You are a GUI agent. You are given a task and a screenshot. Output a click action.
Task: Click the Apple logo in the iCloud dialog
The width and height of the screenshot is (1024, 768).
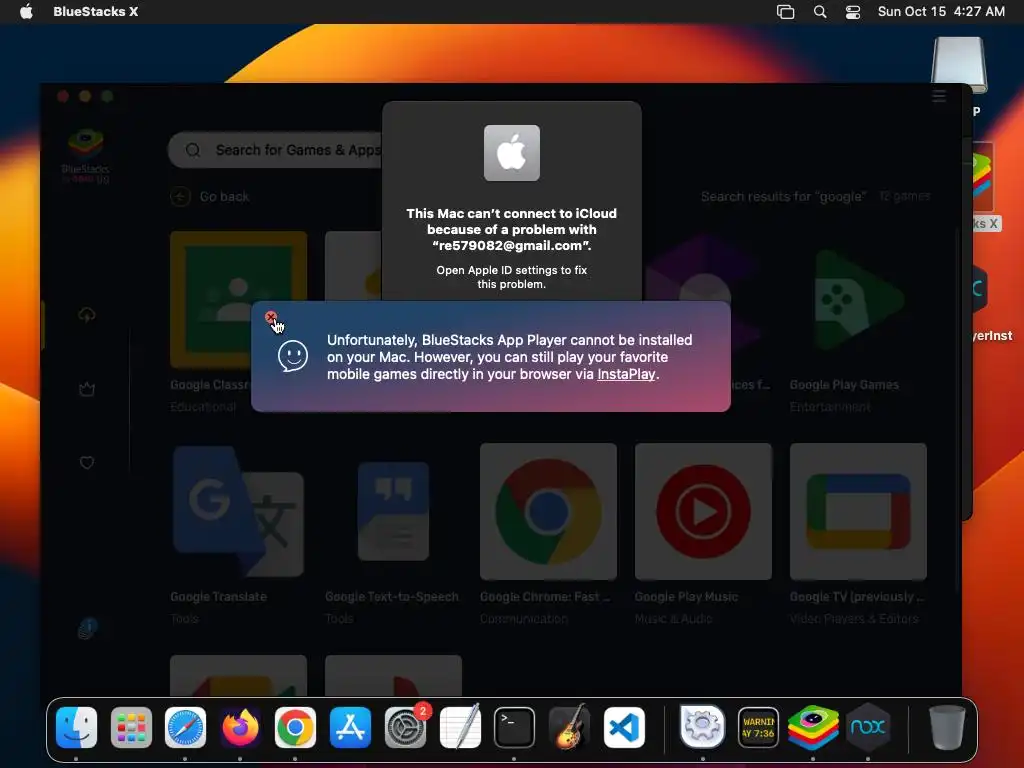(511, 153)
